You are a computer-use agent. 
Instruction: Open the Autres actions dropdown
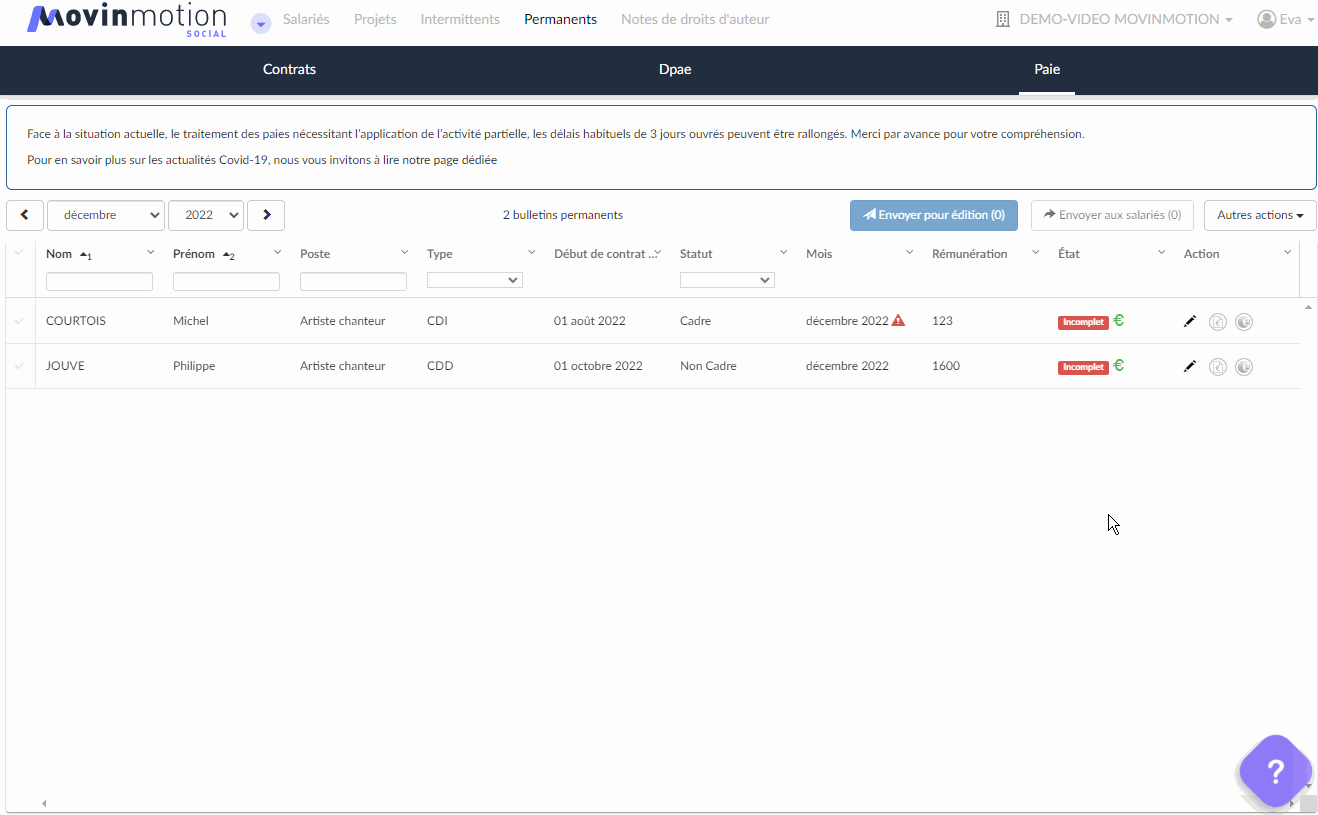pyautogui.click(x=1260, y=215)
